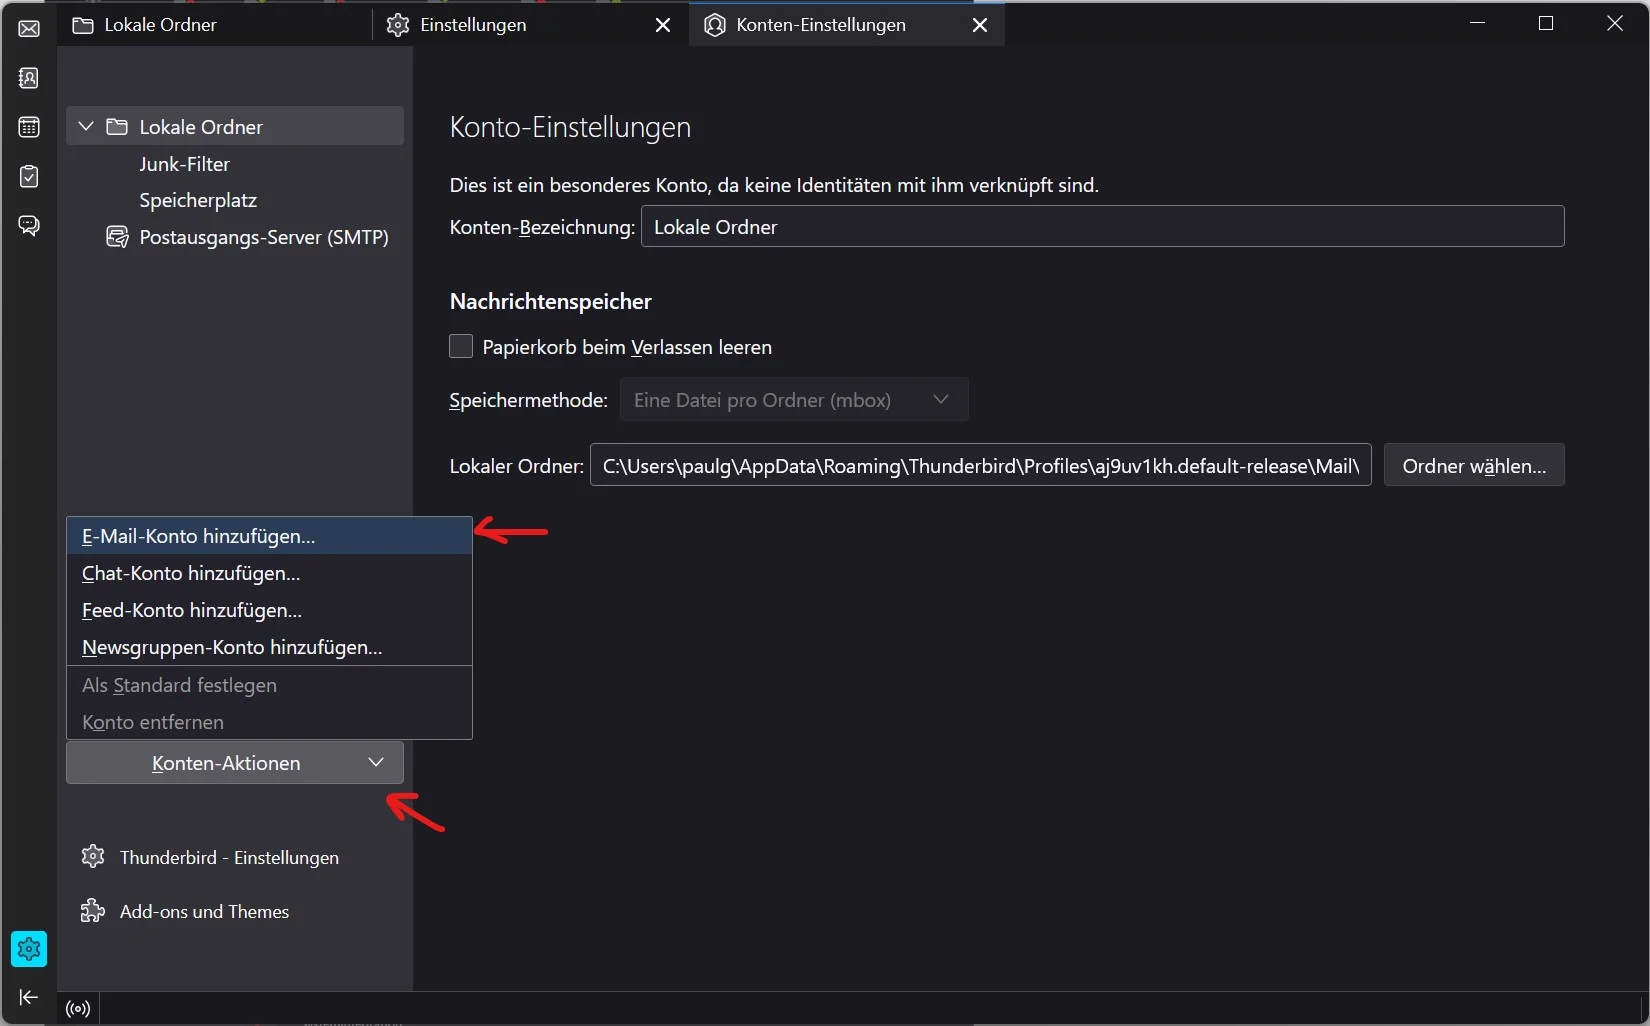Viewport: 1650px width, 1026px height.
Task: Switch to the Lokale Ordner tab
Action: click(x=215, y=25)
